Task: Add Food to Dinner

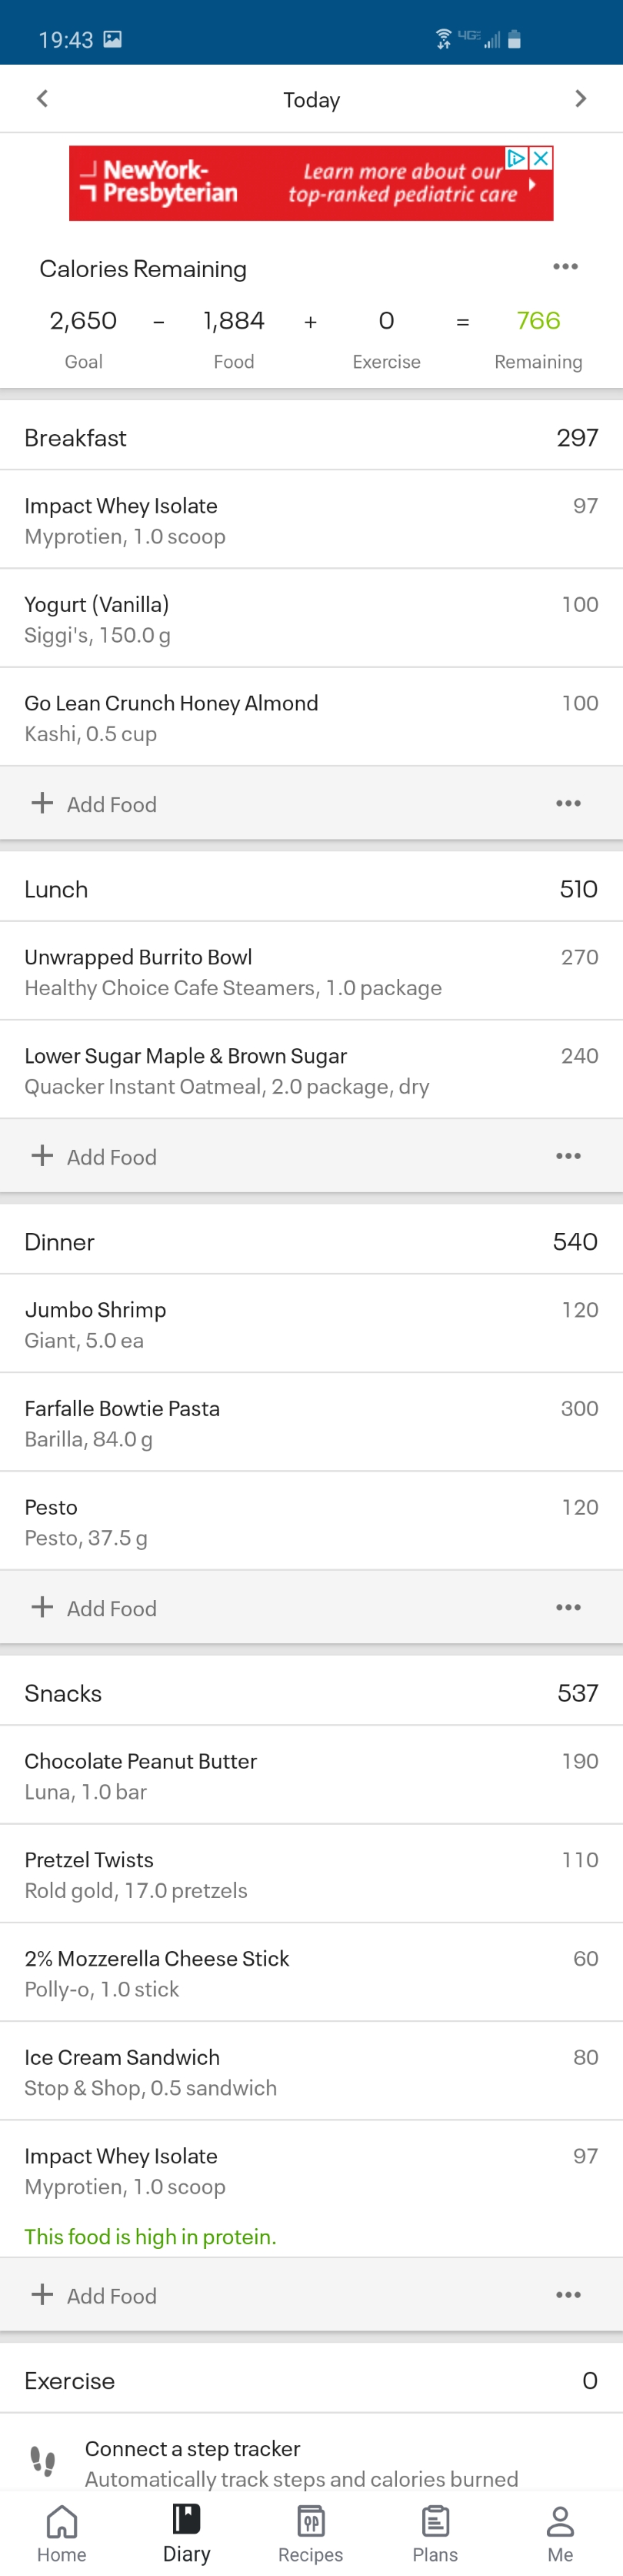Action: click(x=95, y=1608)
